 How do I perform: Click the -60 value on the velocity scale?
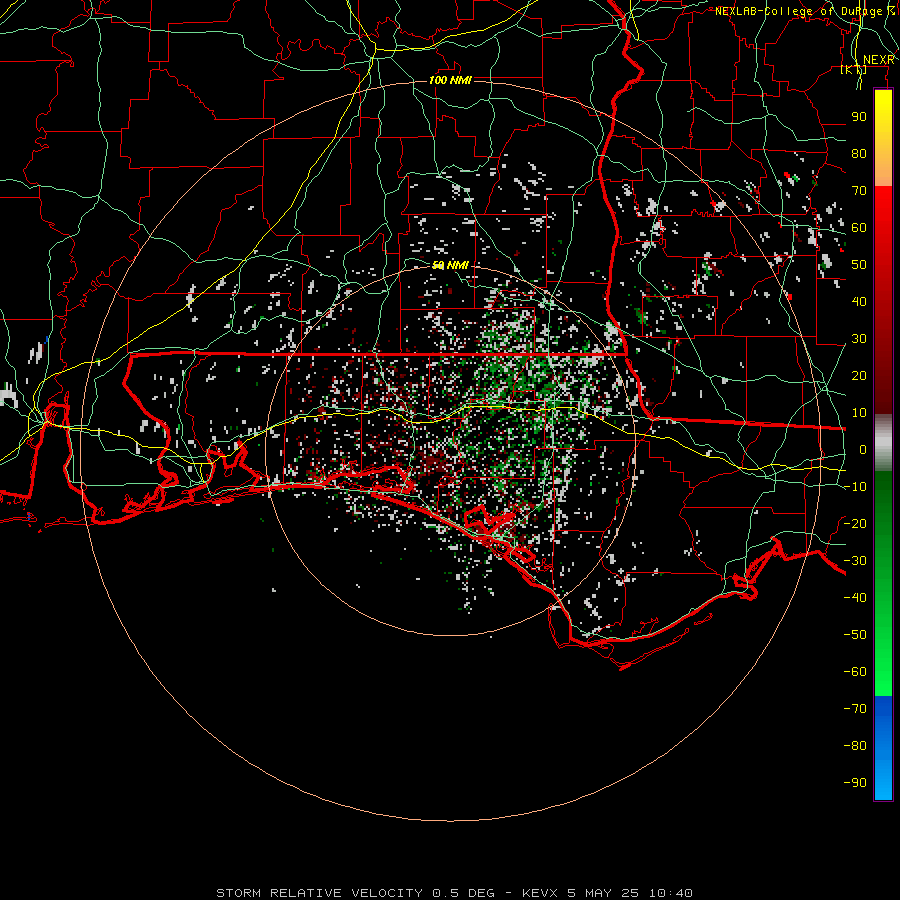855,672
